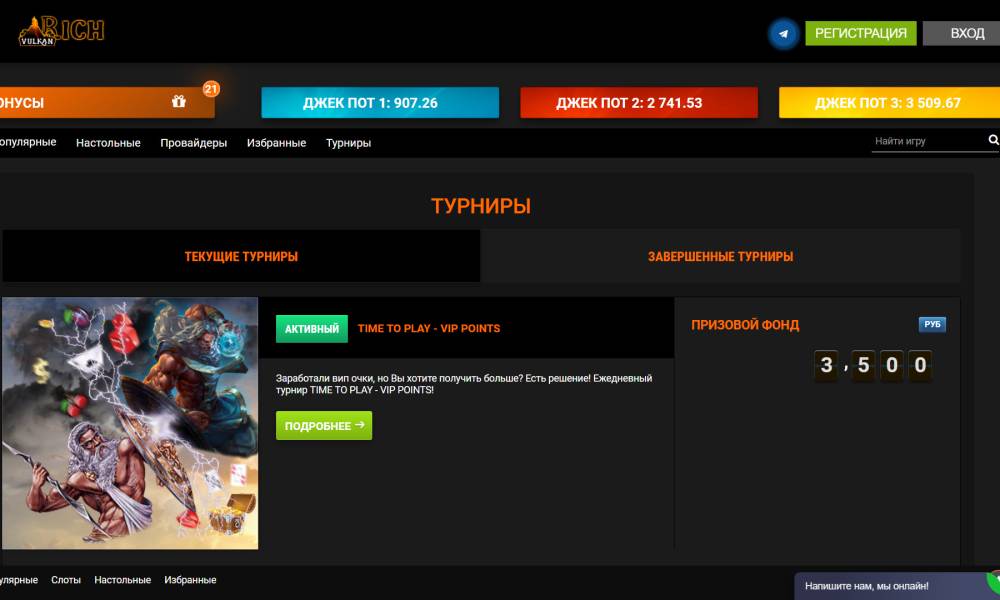Switch to Завершенные турниры tab
The width and height of the screenshot is (1000, 600).
[x=720, y=256]
